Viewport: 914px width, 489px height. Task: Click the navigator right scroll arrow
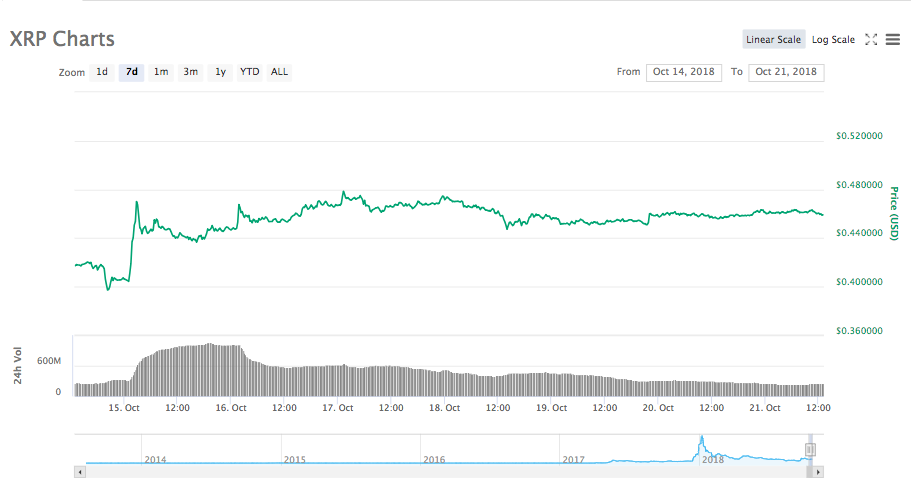pyautogui.click(x=818, y=472)
